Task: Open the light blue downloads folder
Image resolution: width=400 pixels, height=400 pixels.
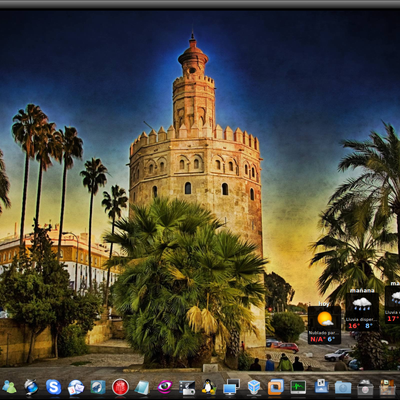Action: 343,388
